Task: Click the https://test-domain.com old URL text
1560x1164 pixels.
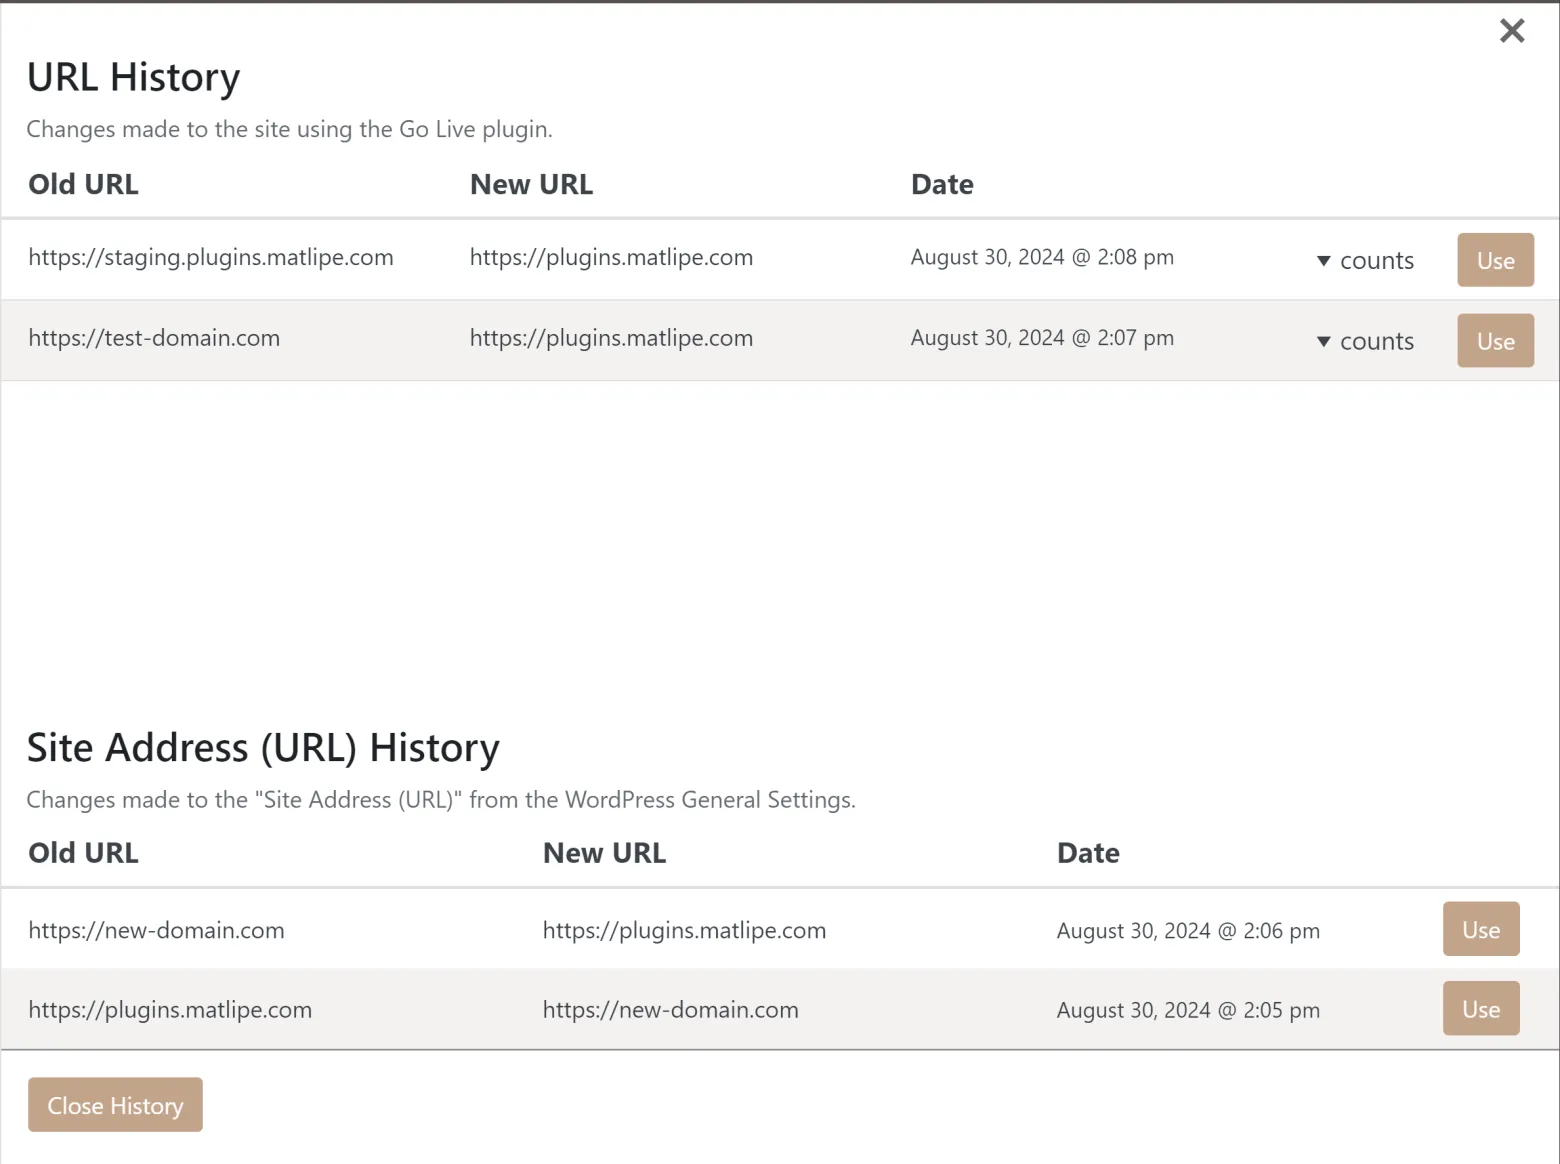Action: tap(154, 339)
